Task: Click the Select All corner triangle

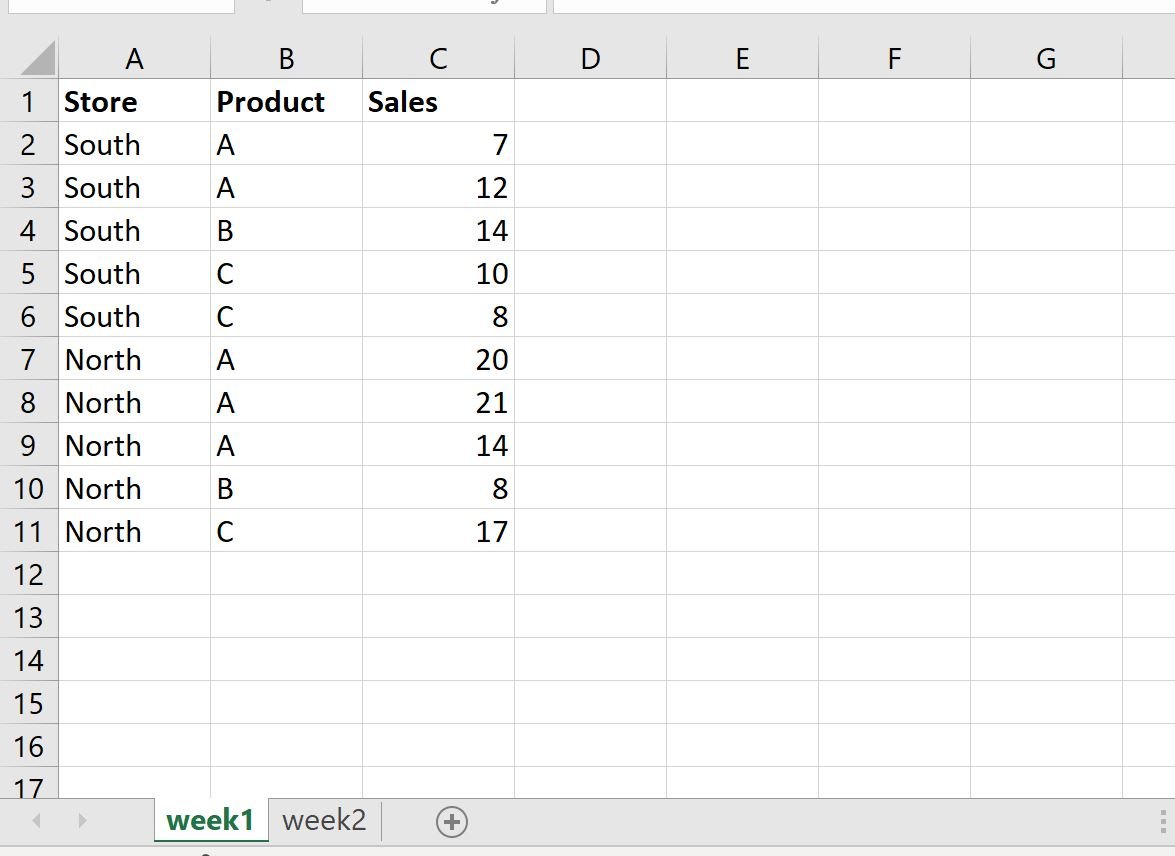Action: (x=37, y=58)
